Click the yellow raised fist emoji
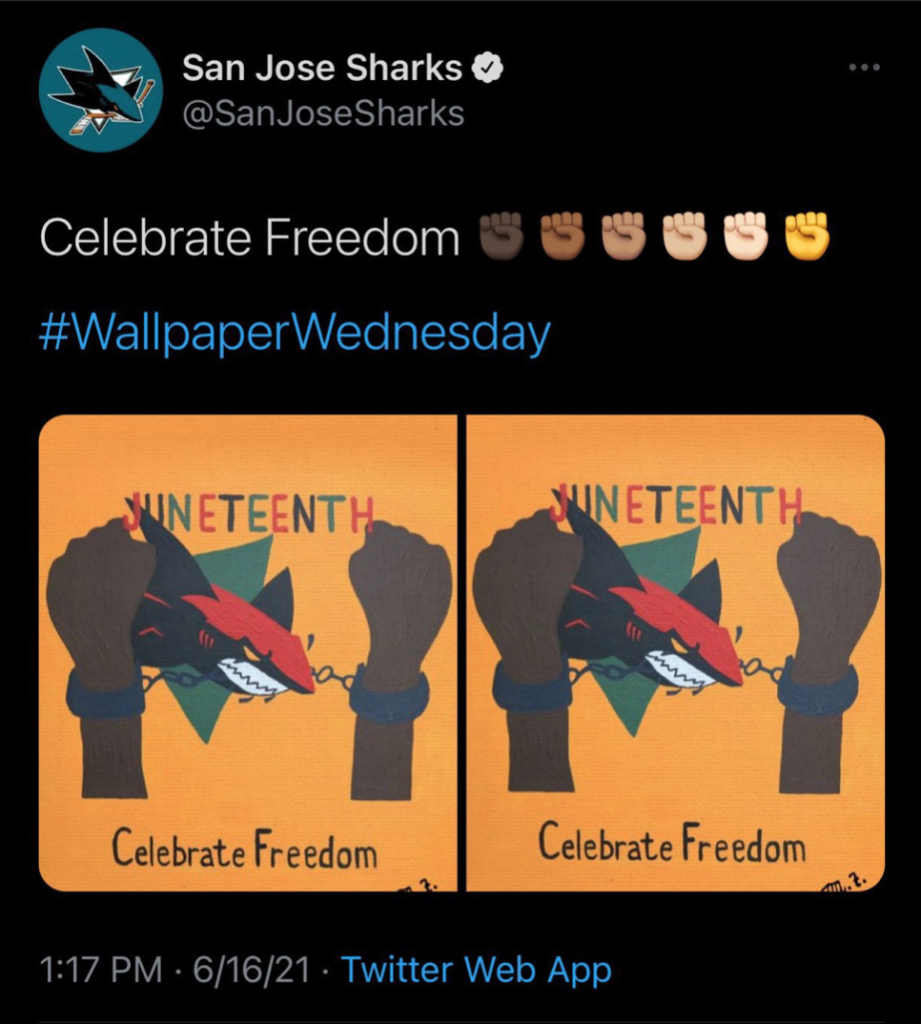This screenshot has height=1024, width=921. pos(807,237)
